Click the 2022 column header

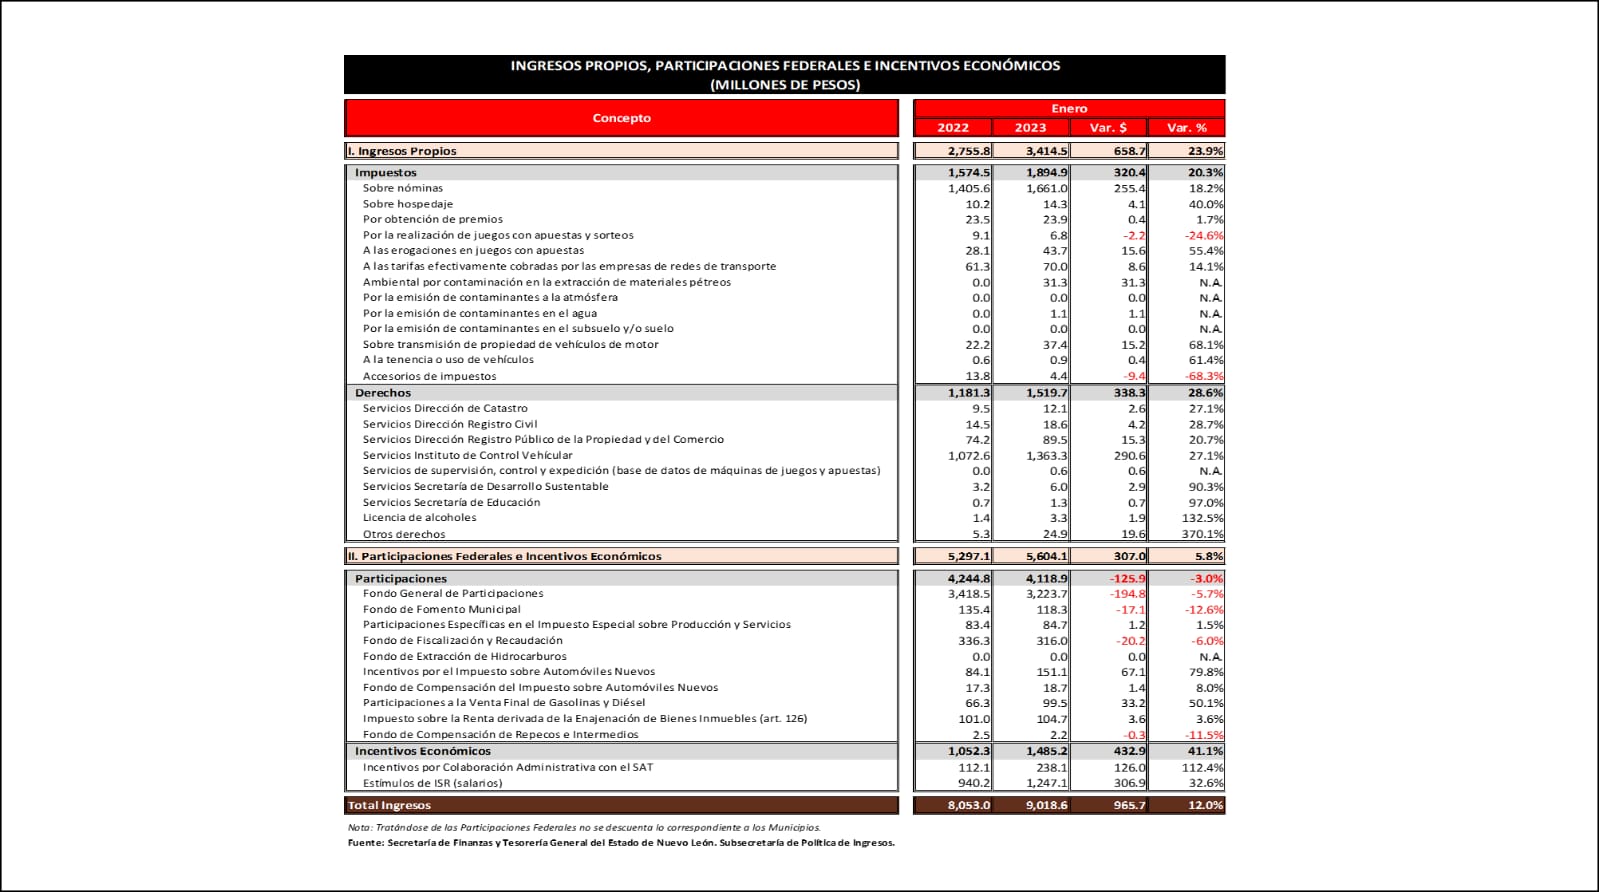(952, 127)
